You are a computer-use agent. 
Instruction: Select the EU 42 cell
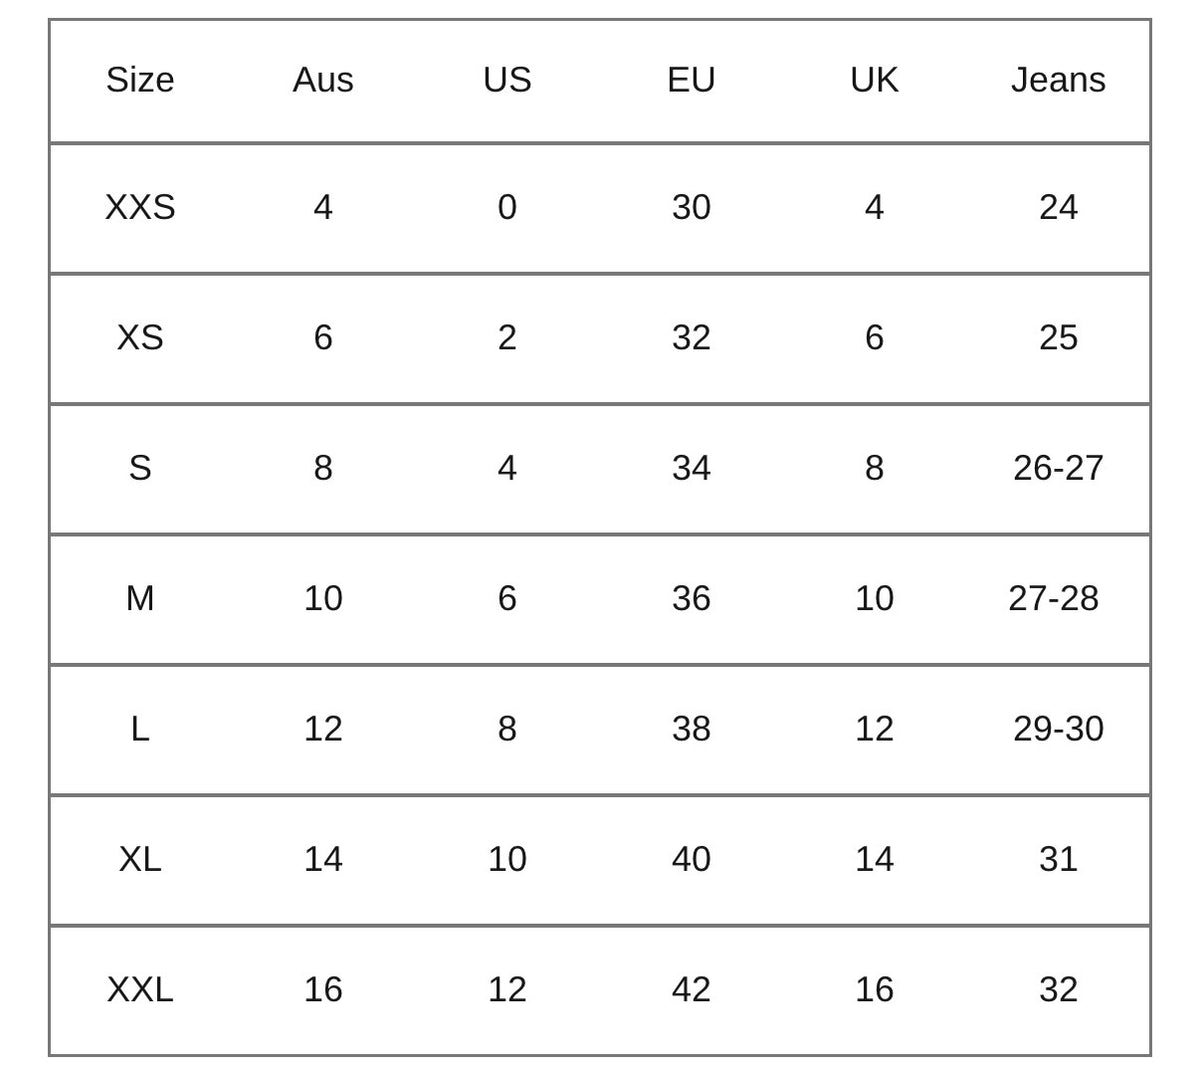point(691,989)
